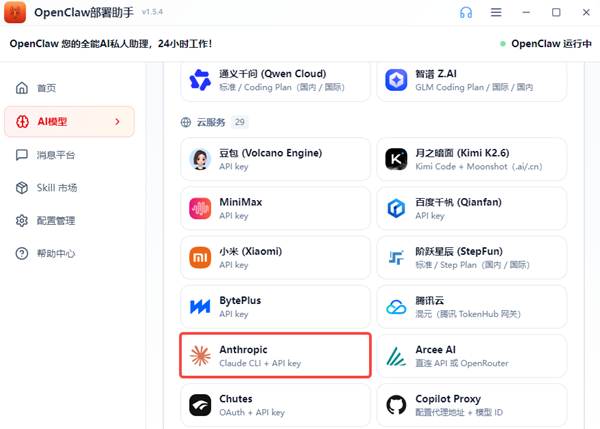
Task: Select the Chutes title text
Action: click(236, 399)
